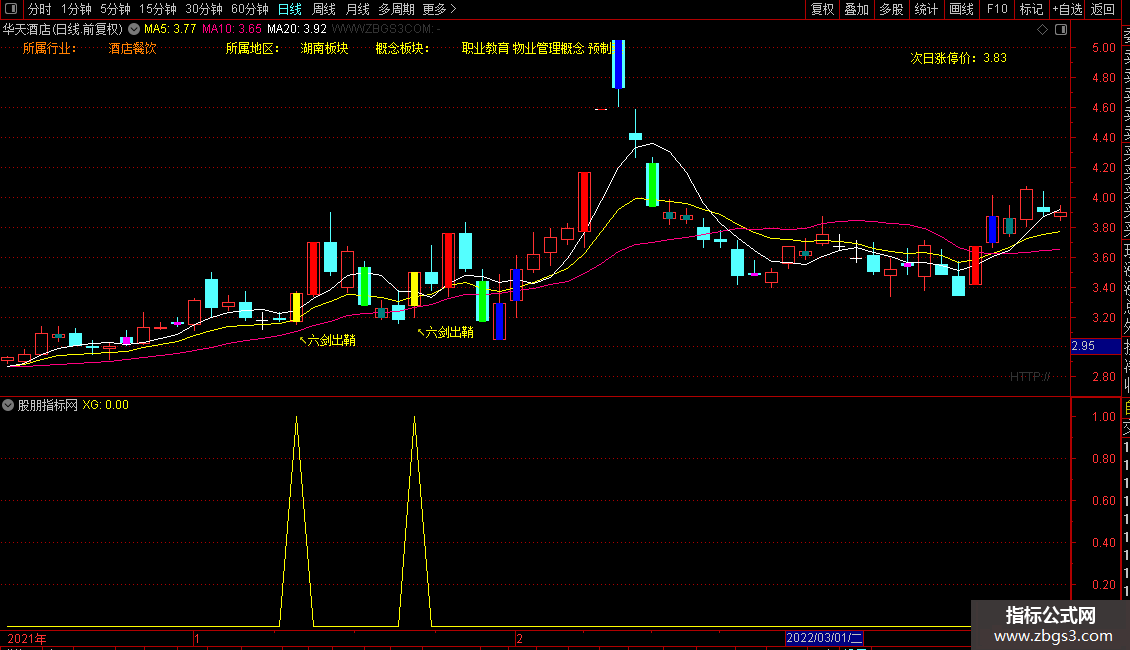Click the 职业教育 concept text

pos(485,48)
